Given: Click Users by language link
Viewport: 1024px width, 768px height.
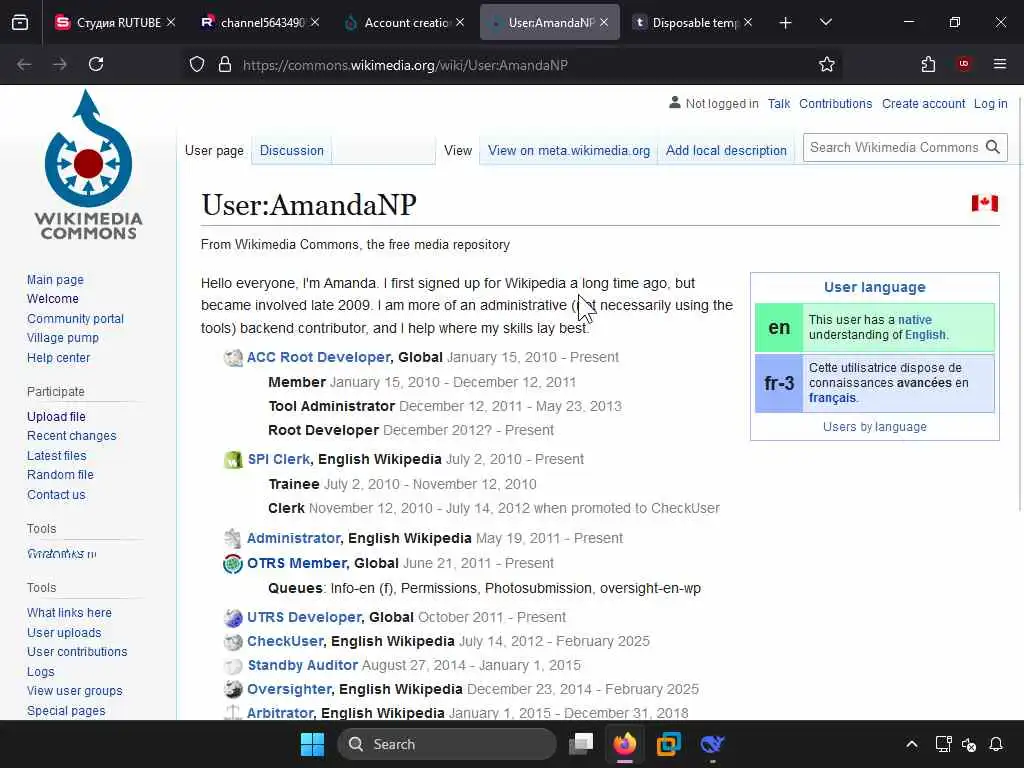Looking at the screenshot, I should coord(874,427).
